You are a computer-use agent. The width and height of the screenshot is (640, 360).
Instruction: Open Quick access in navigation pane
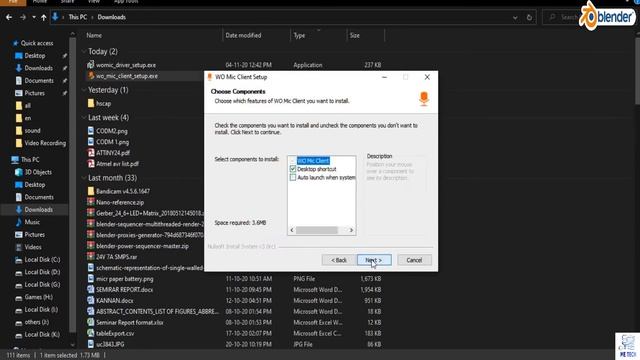36,43
